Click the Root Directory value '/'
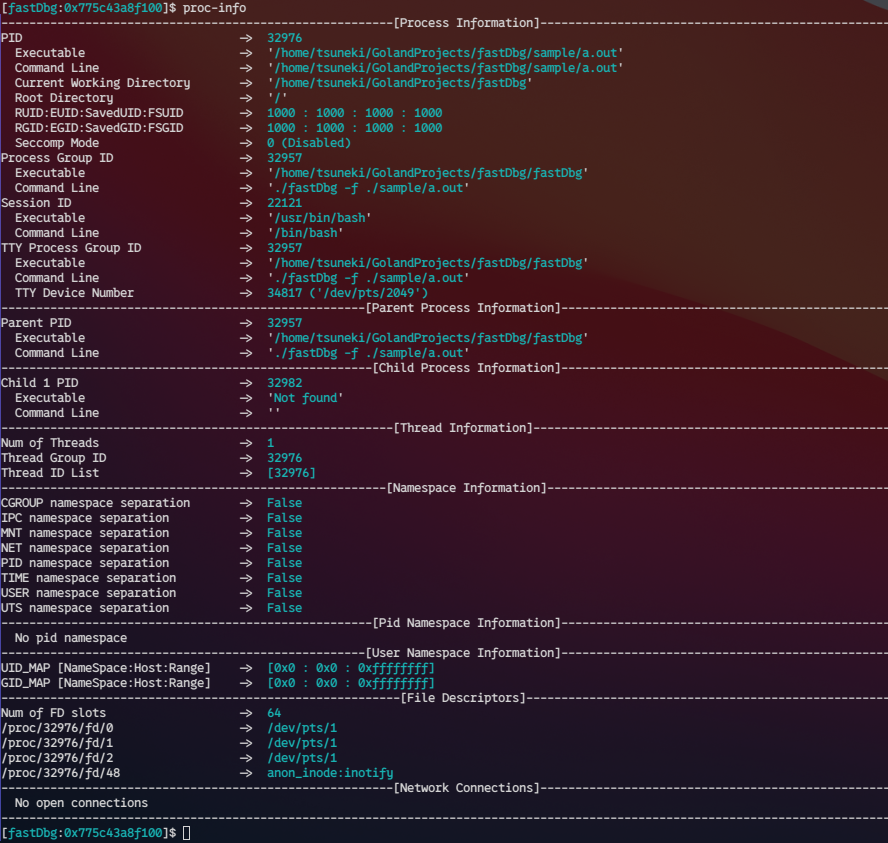This screenshot has width=888, height=843. point(277,98)
